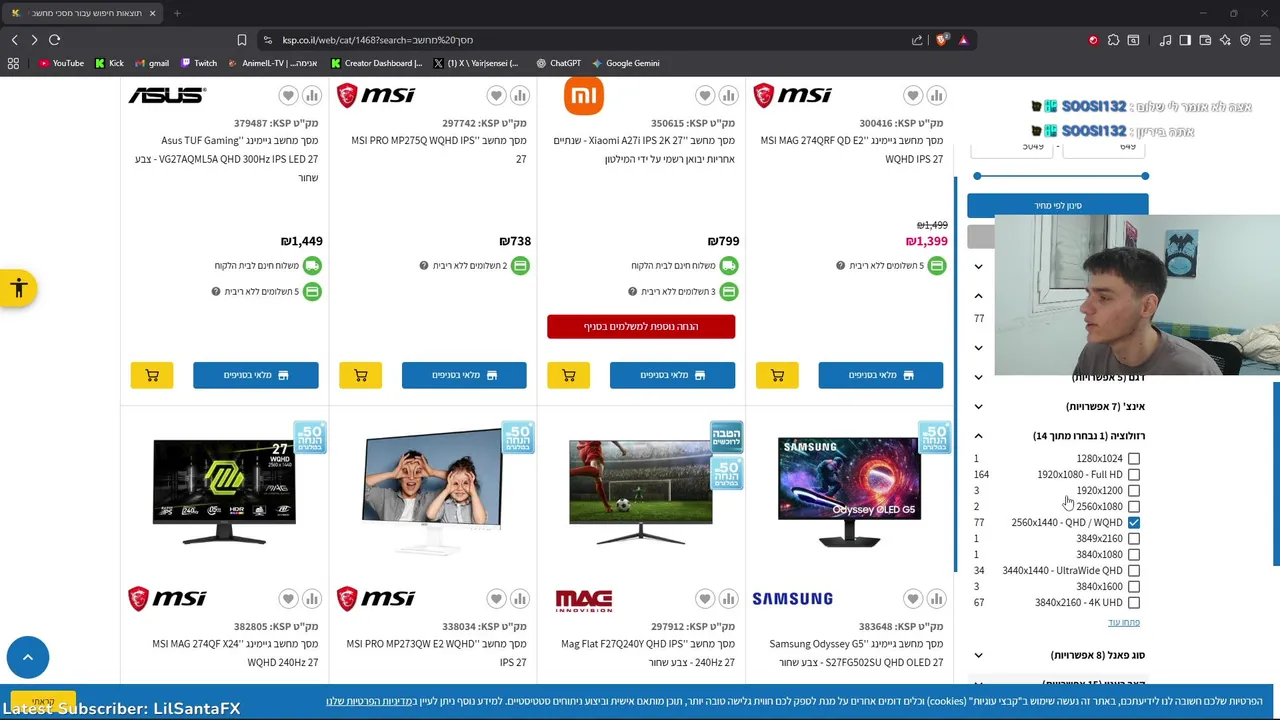The height and width of the screenshot is (720, 1280).
Task: Share this page from address bar
Action: coord(917,40)
